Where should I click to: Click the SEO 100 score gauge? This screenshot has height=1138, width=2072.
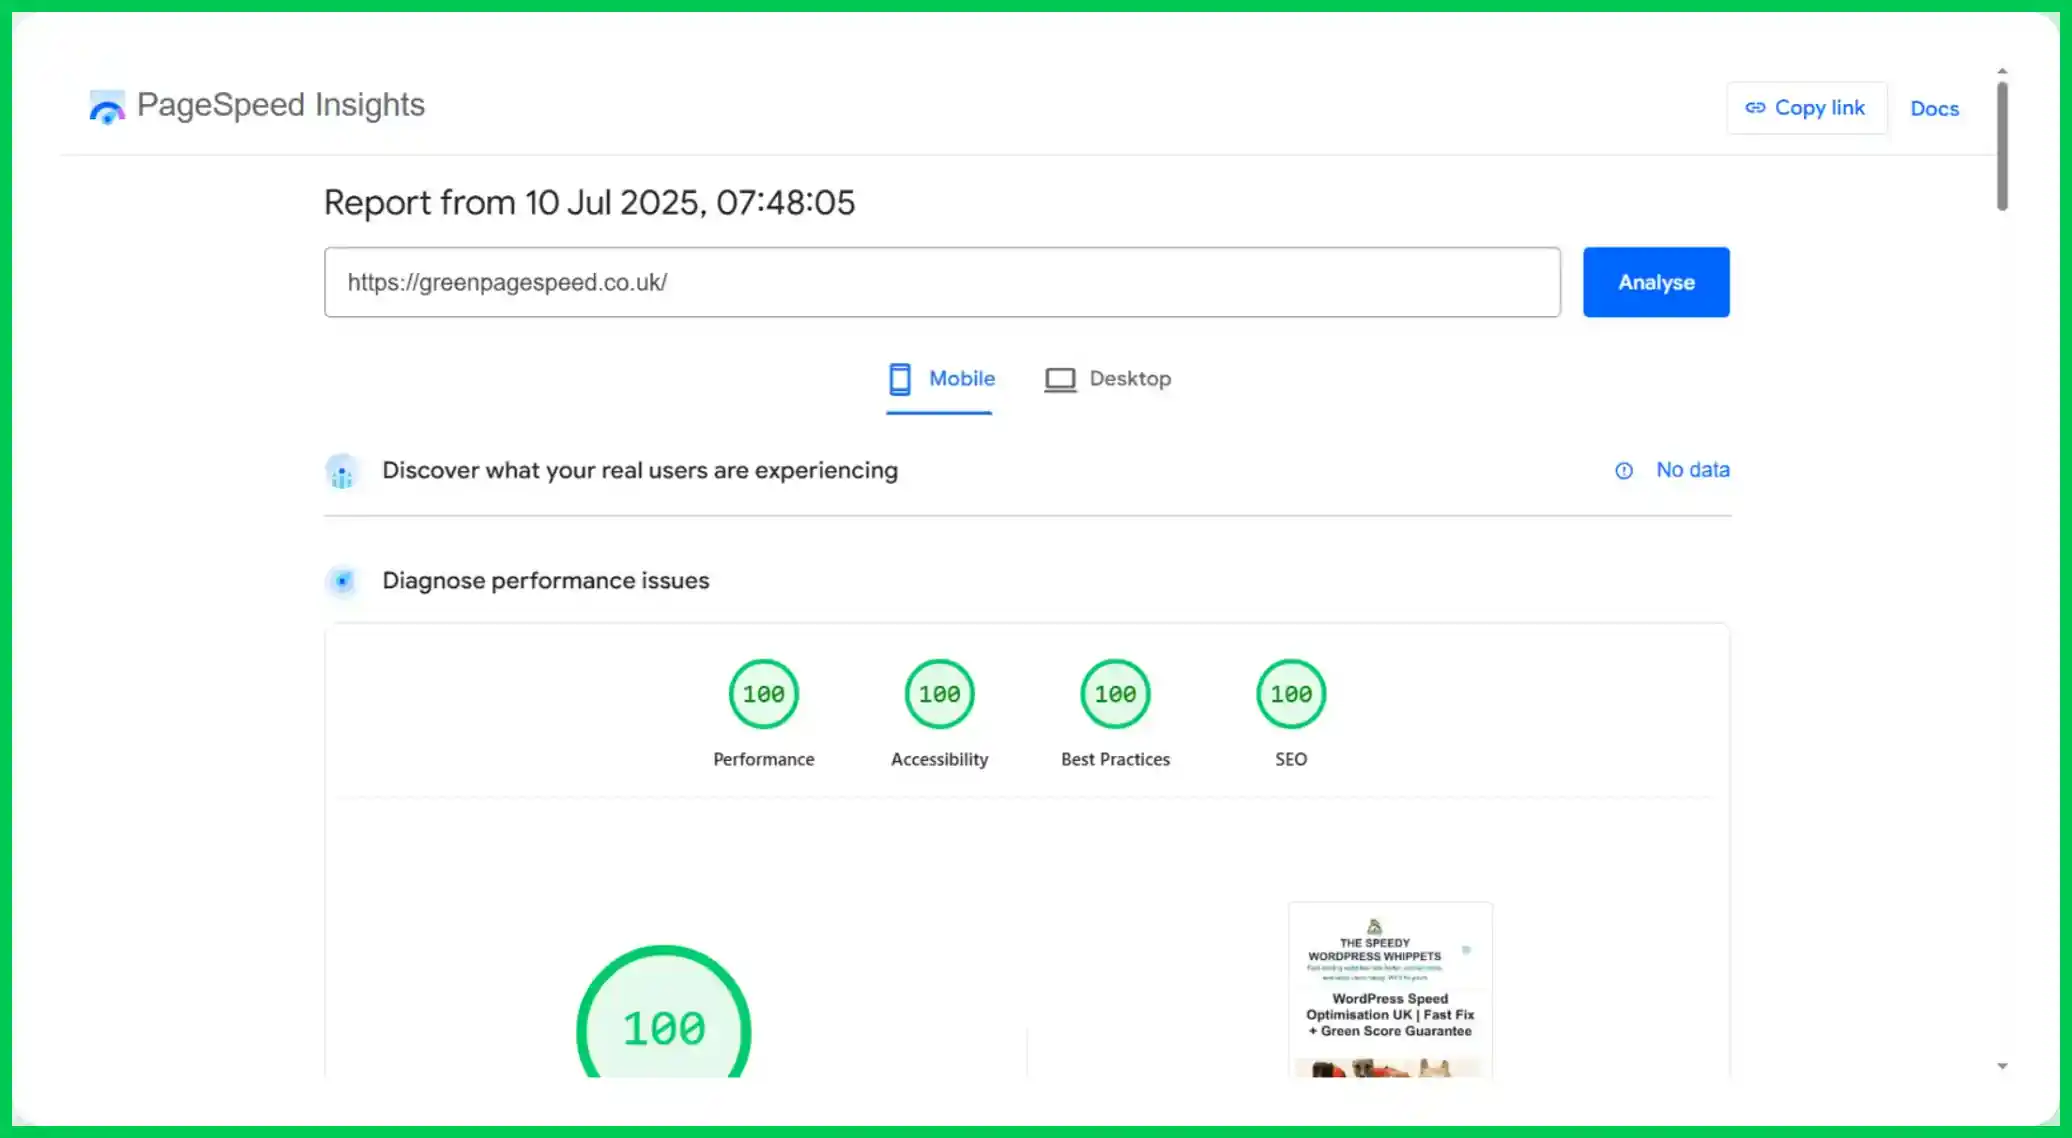coord(1291,694)
